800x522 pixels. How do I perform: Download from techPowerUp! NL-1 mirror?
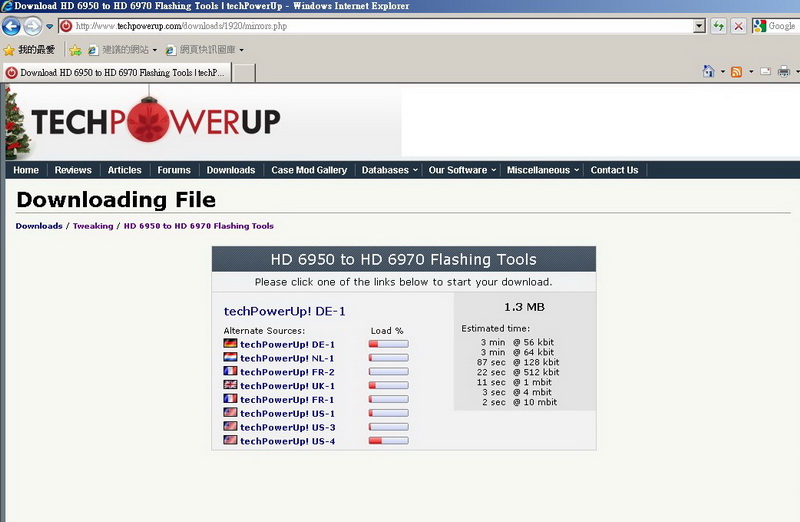tap(287, 358)
